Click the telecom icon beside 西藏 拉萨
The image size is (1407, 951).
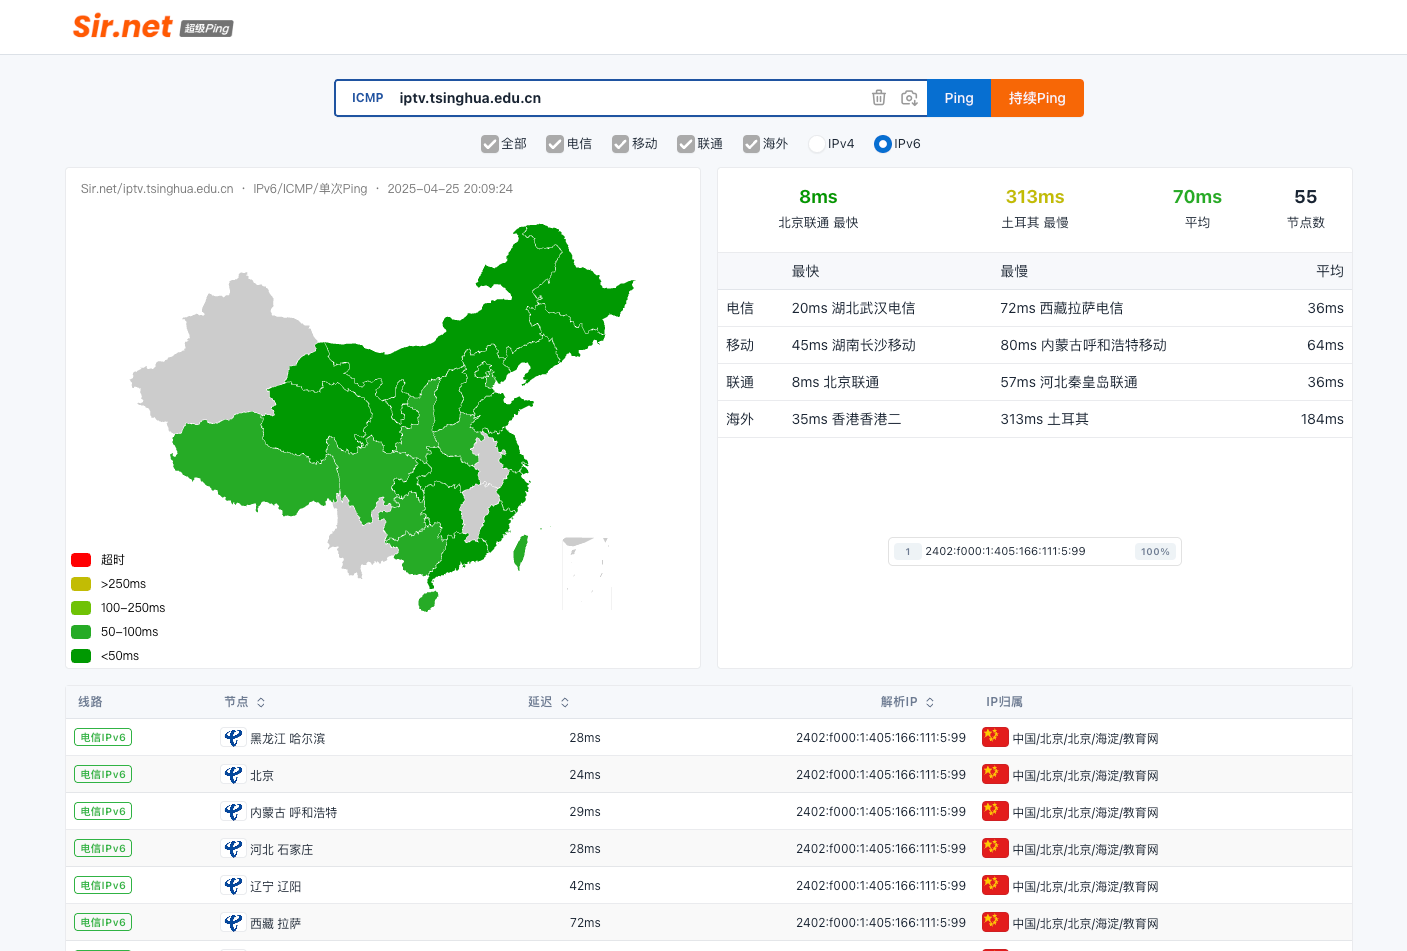coord(233,923)
